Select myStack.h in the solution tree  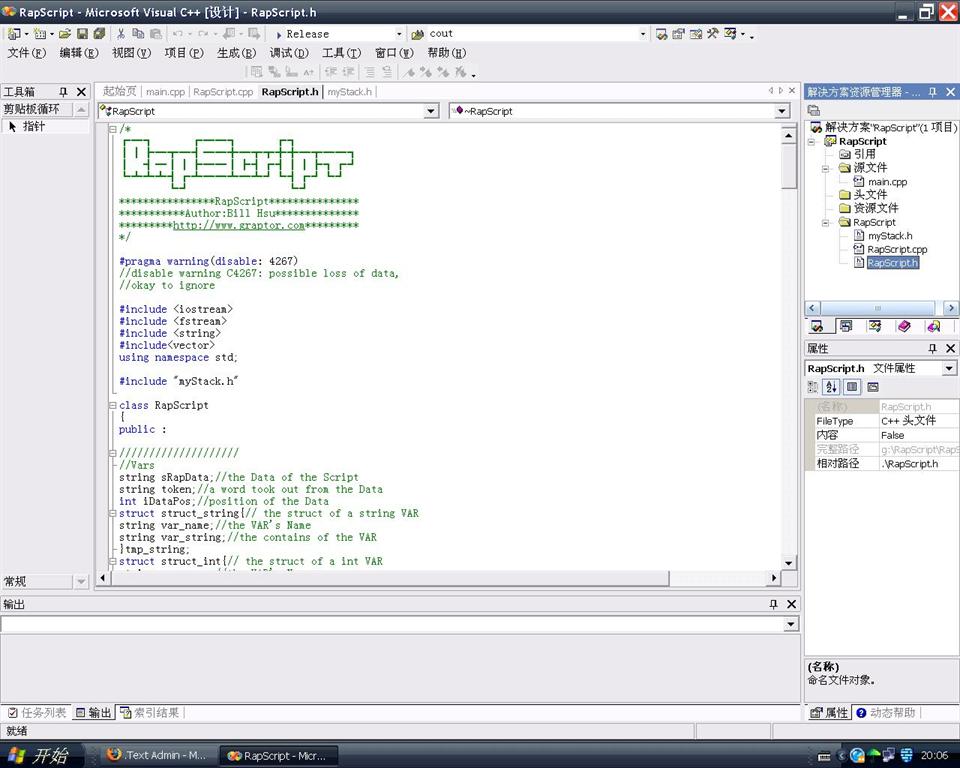[x=890, y=236]
